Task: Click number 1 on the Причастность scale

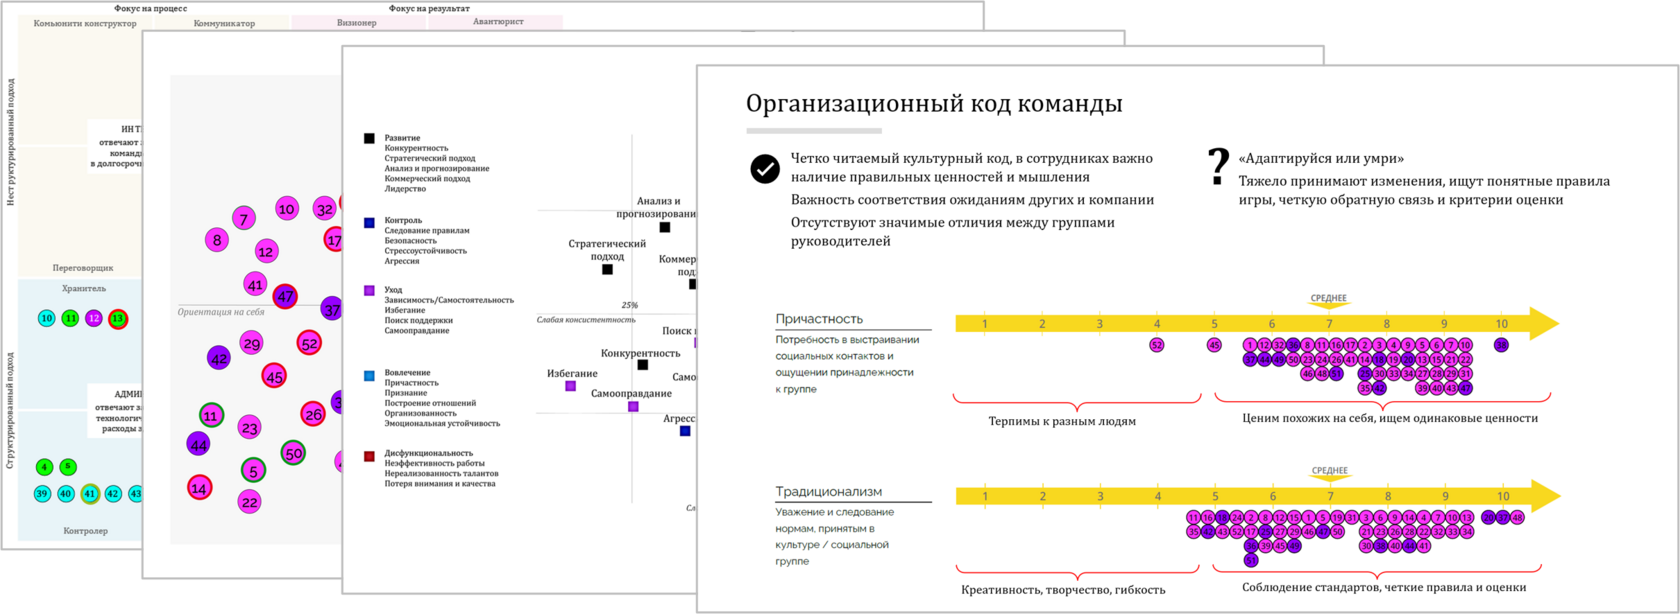Action: point(985,323)
